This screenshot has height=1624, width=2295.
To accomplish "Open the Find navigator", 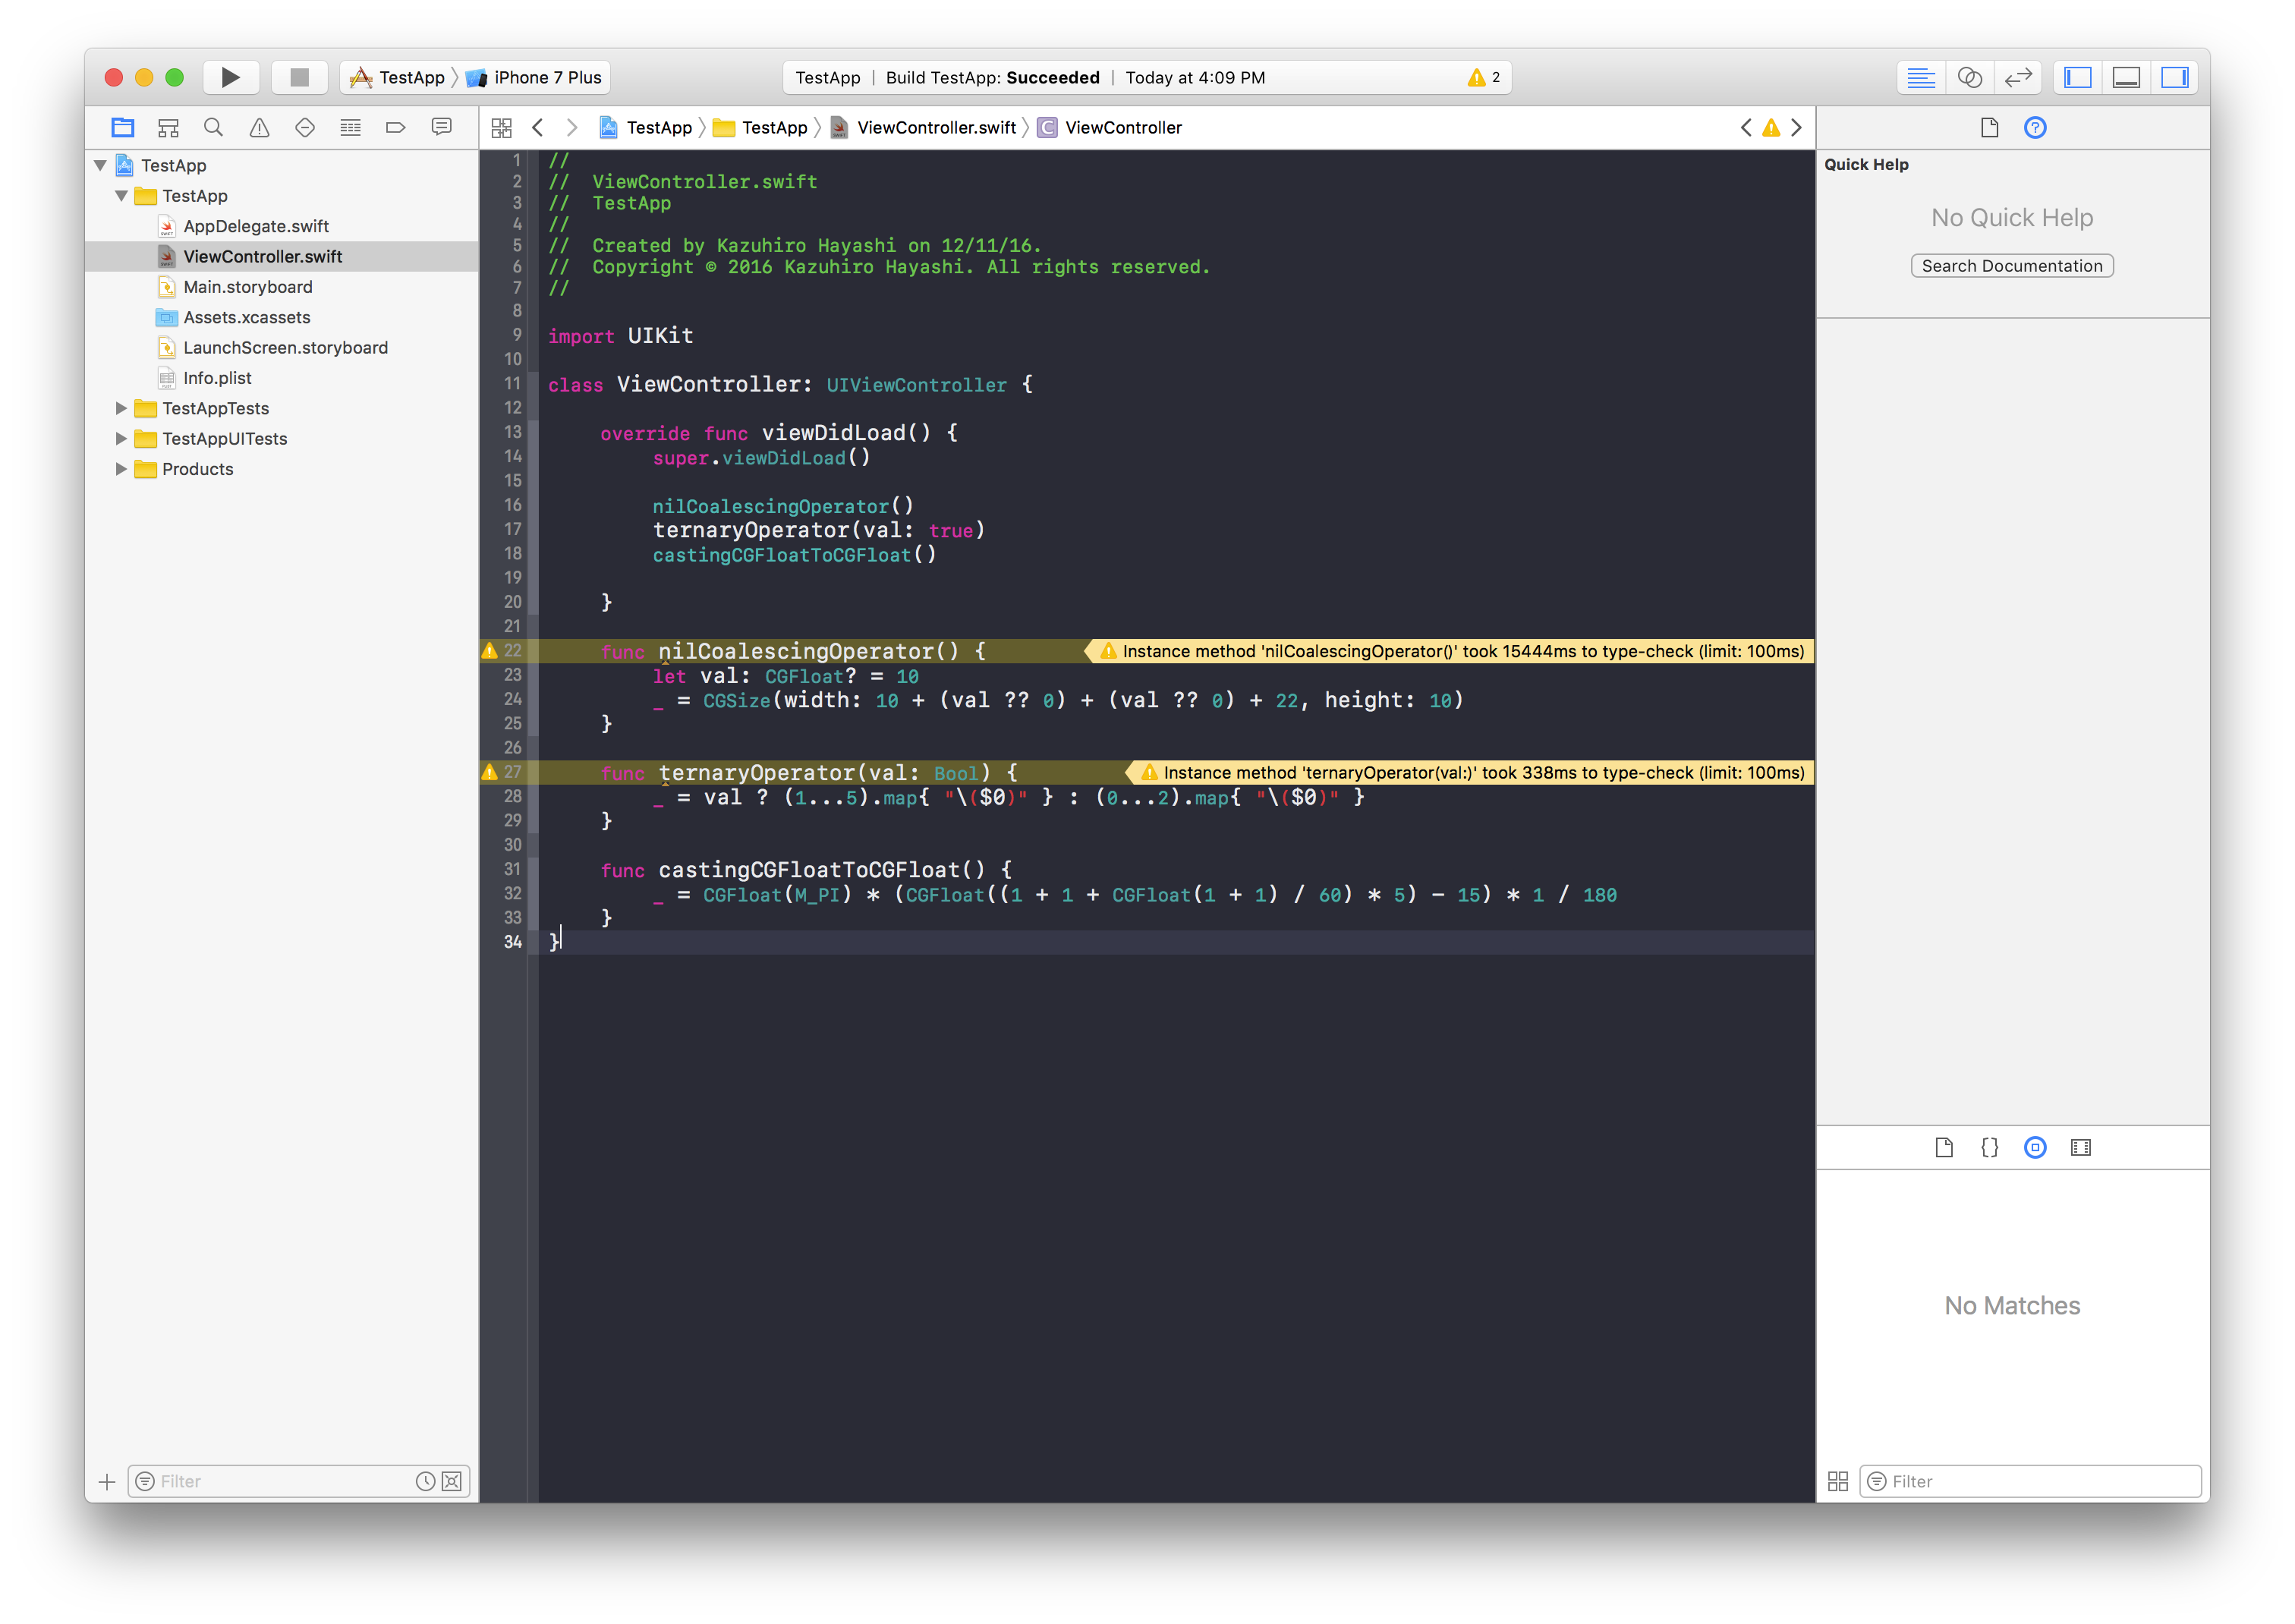I will coord(213,127).
